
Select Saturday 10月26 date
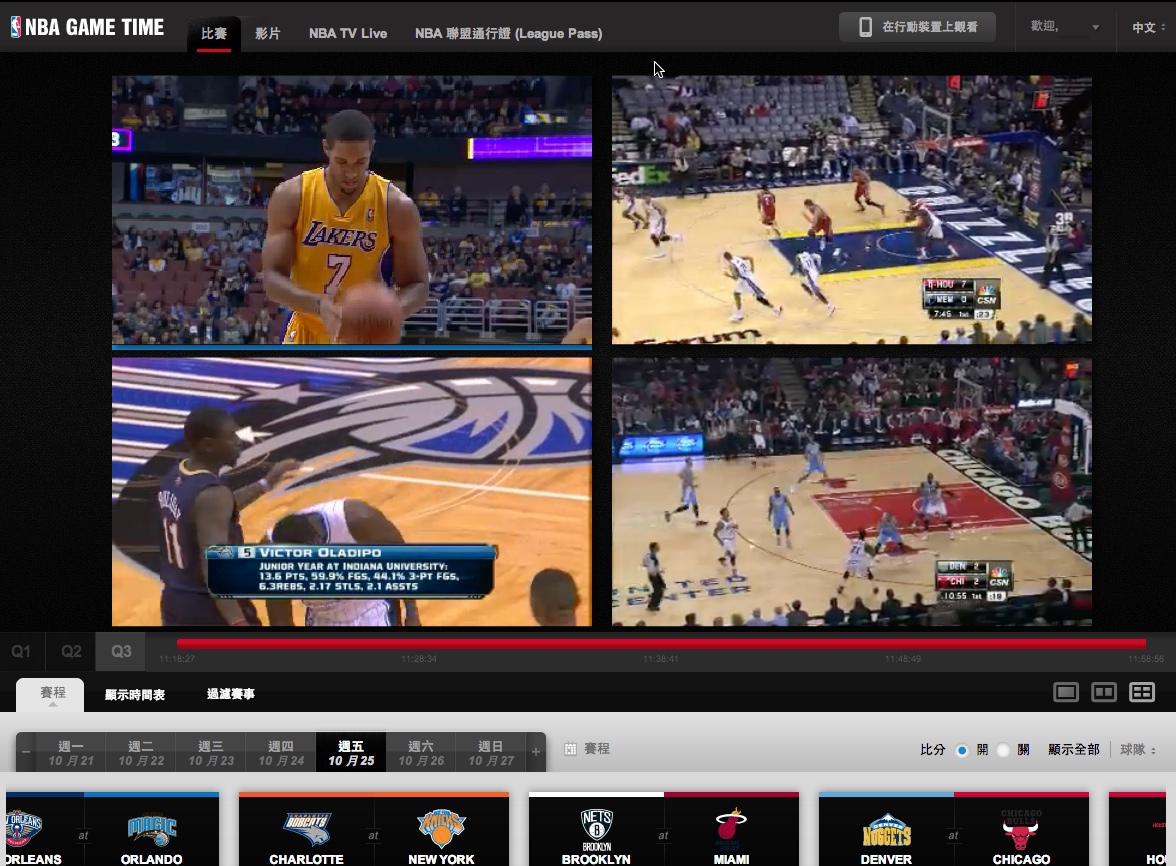click(x=421, y=753)
